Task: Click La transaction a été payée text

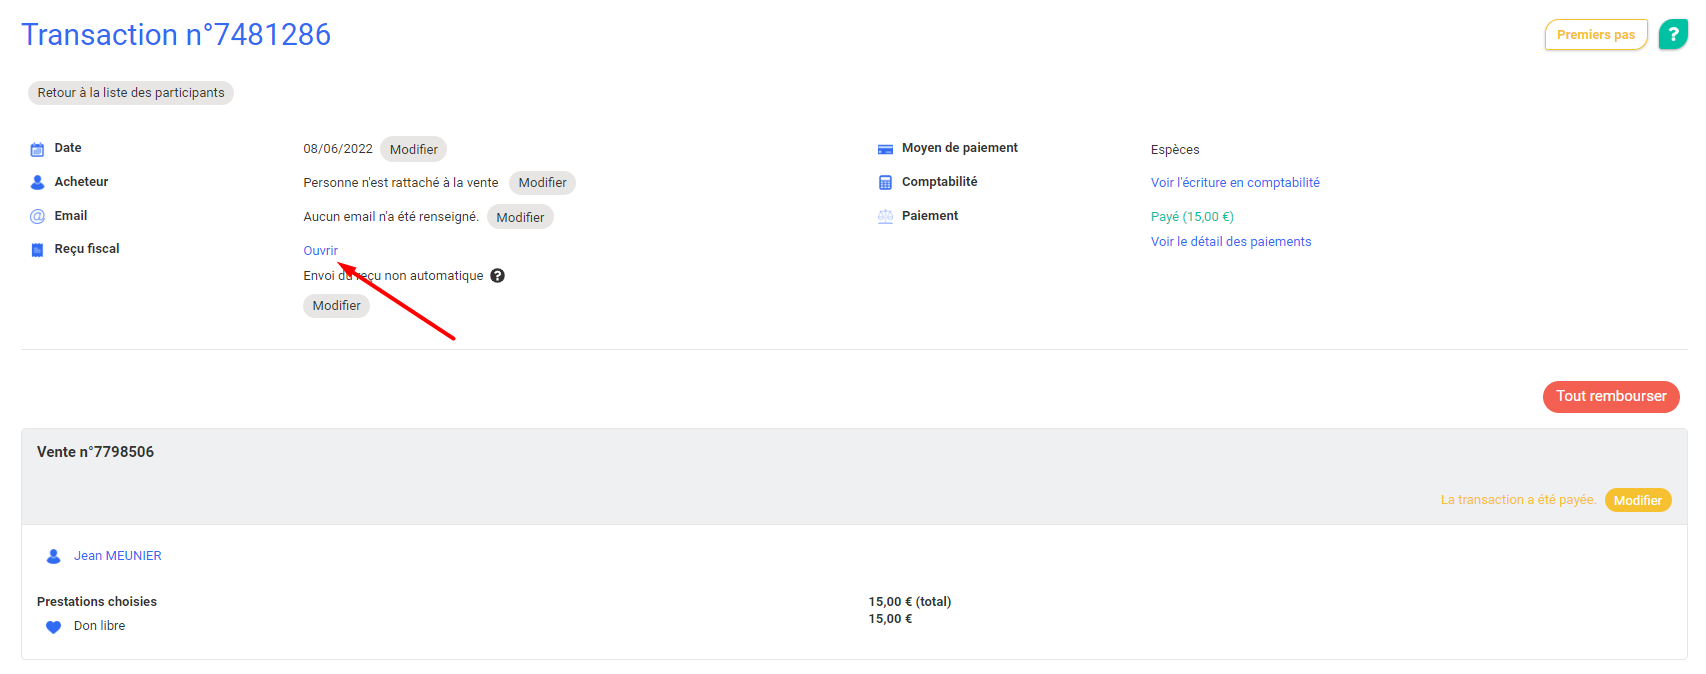Action: pos(1518,500)
